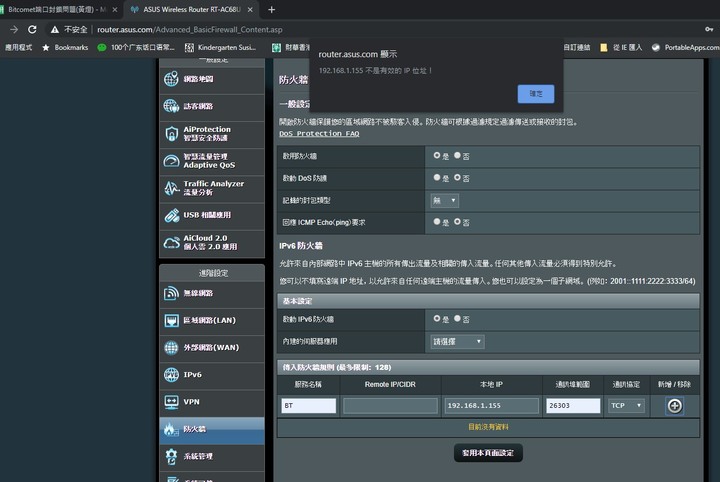Image resolution: width=720 pixels, height=482 pixels.
Task: Disable firewall by selecting 否
Action: coord(457,156)
